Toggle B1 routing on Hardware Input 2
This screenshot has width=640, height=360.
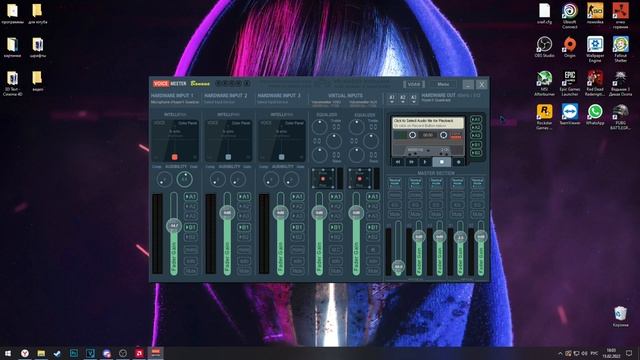(244, 227)
